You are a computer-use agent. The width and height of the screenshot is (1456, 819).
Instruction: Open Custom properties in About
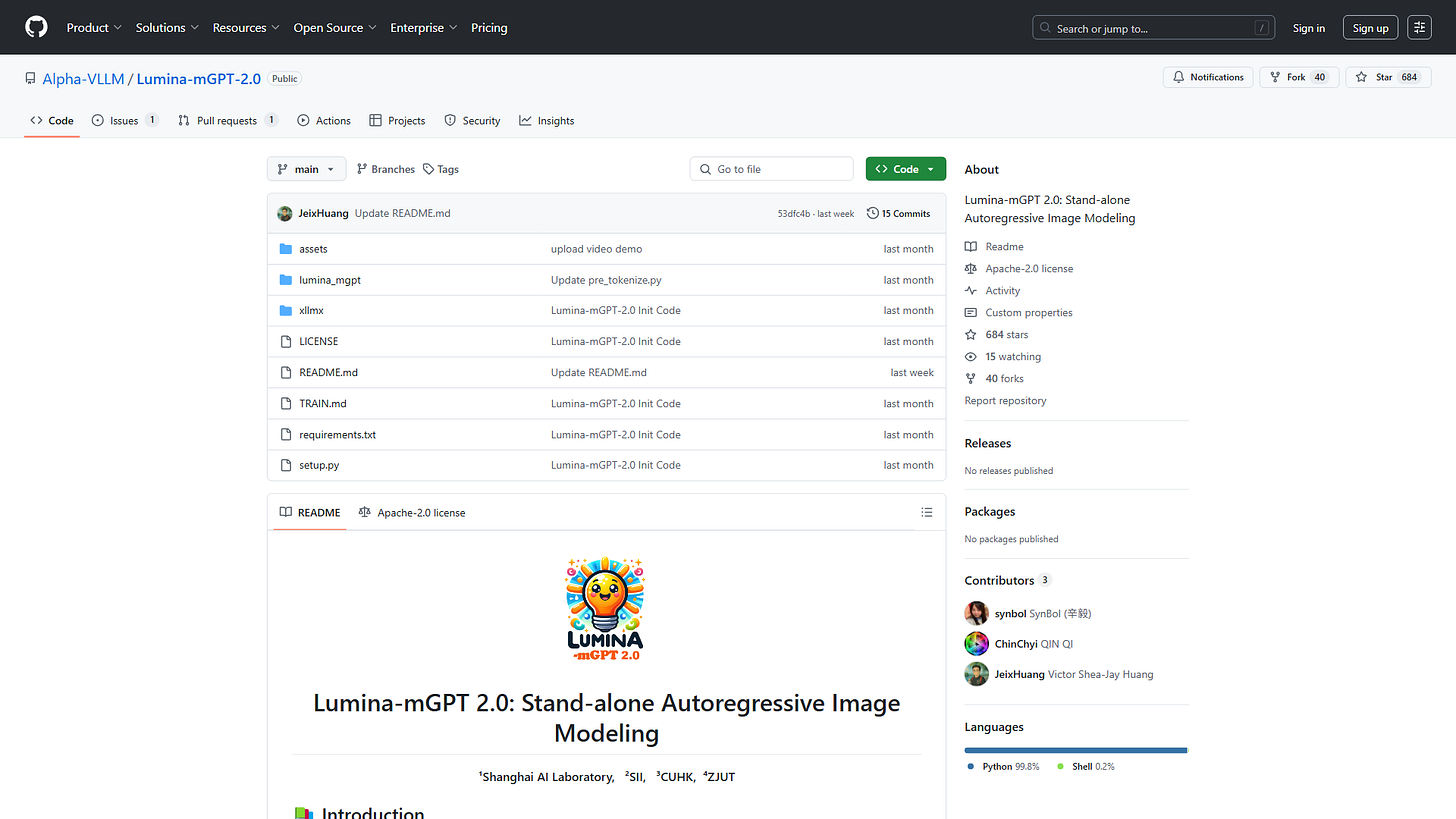pyautogui.click(x=1018, y=312)
